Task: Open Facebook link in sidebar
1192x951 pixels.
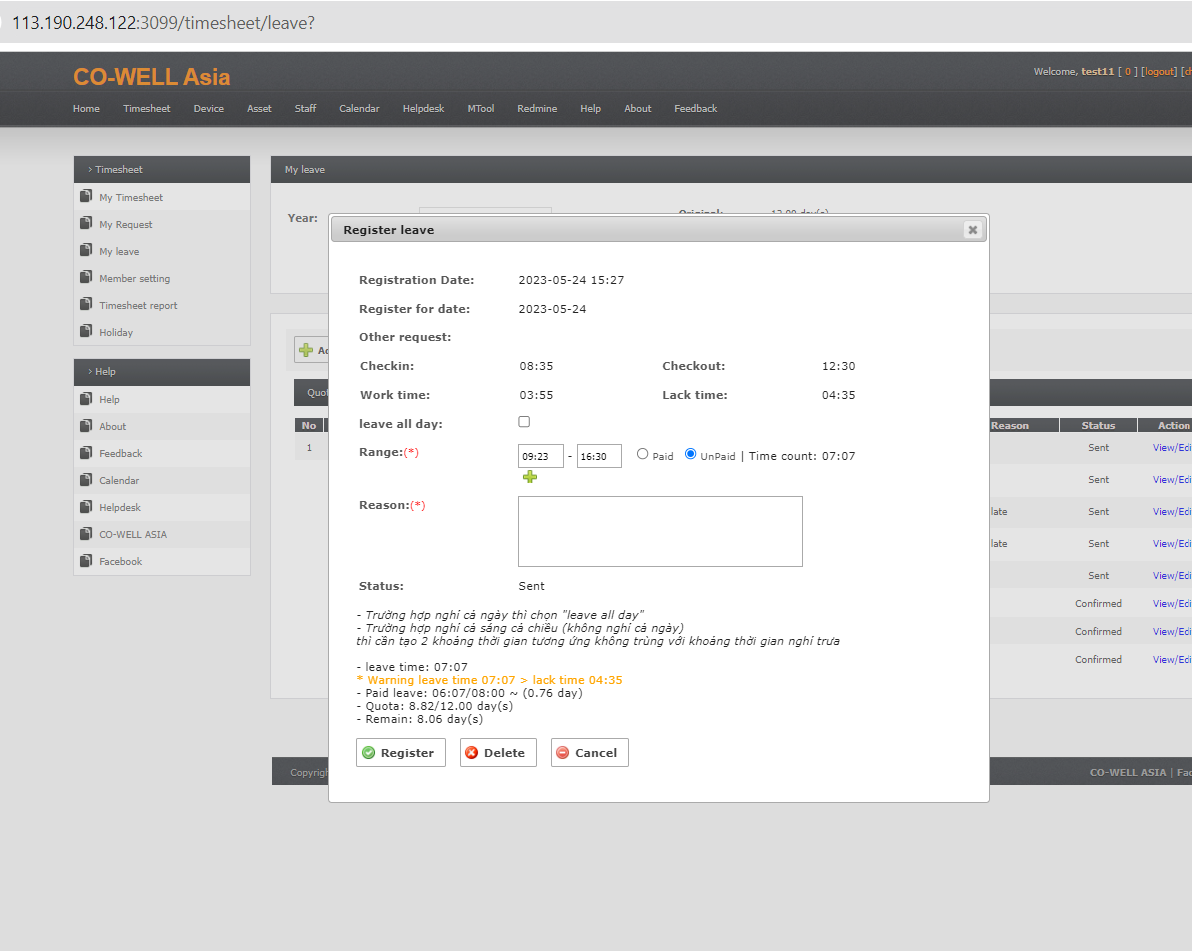Action: 120,561
